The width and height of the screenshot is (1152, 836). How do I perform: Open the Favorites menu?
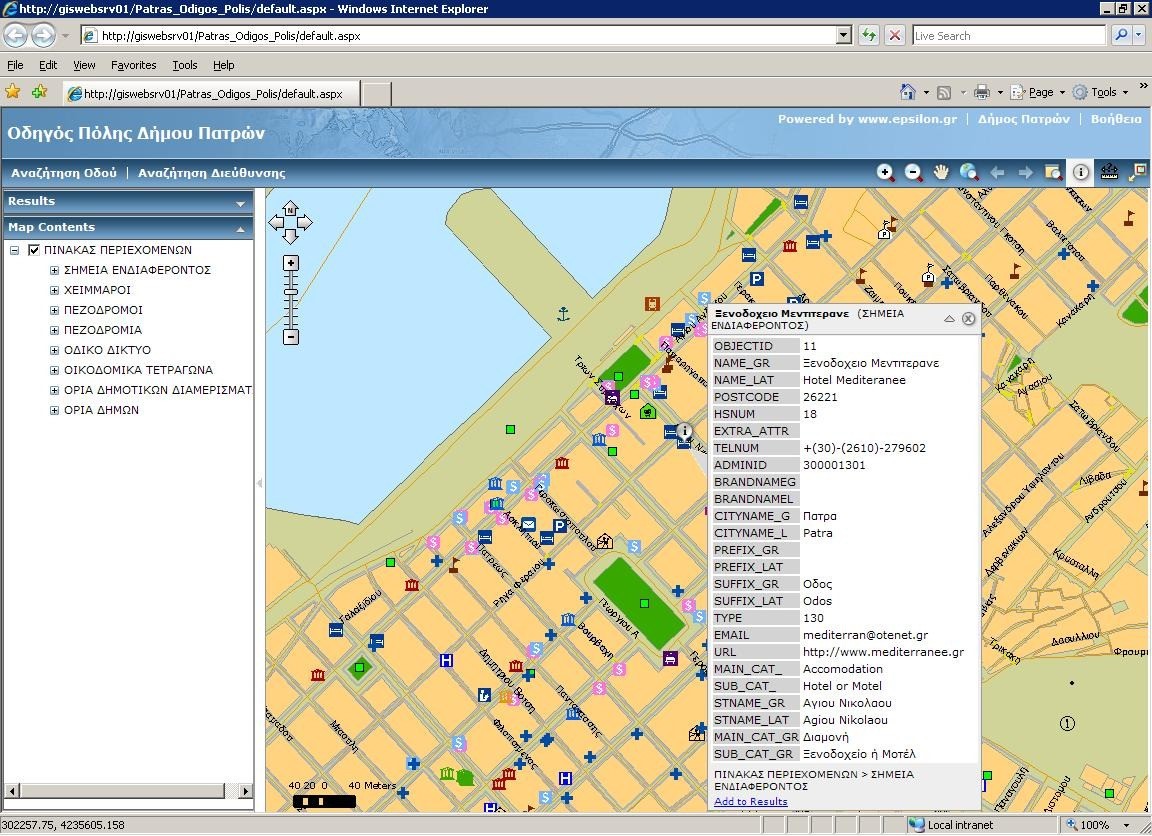[x=133, y=65]
